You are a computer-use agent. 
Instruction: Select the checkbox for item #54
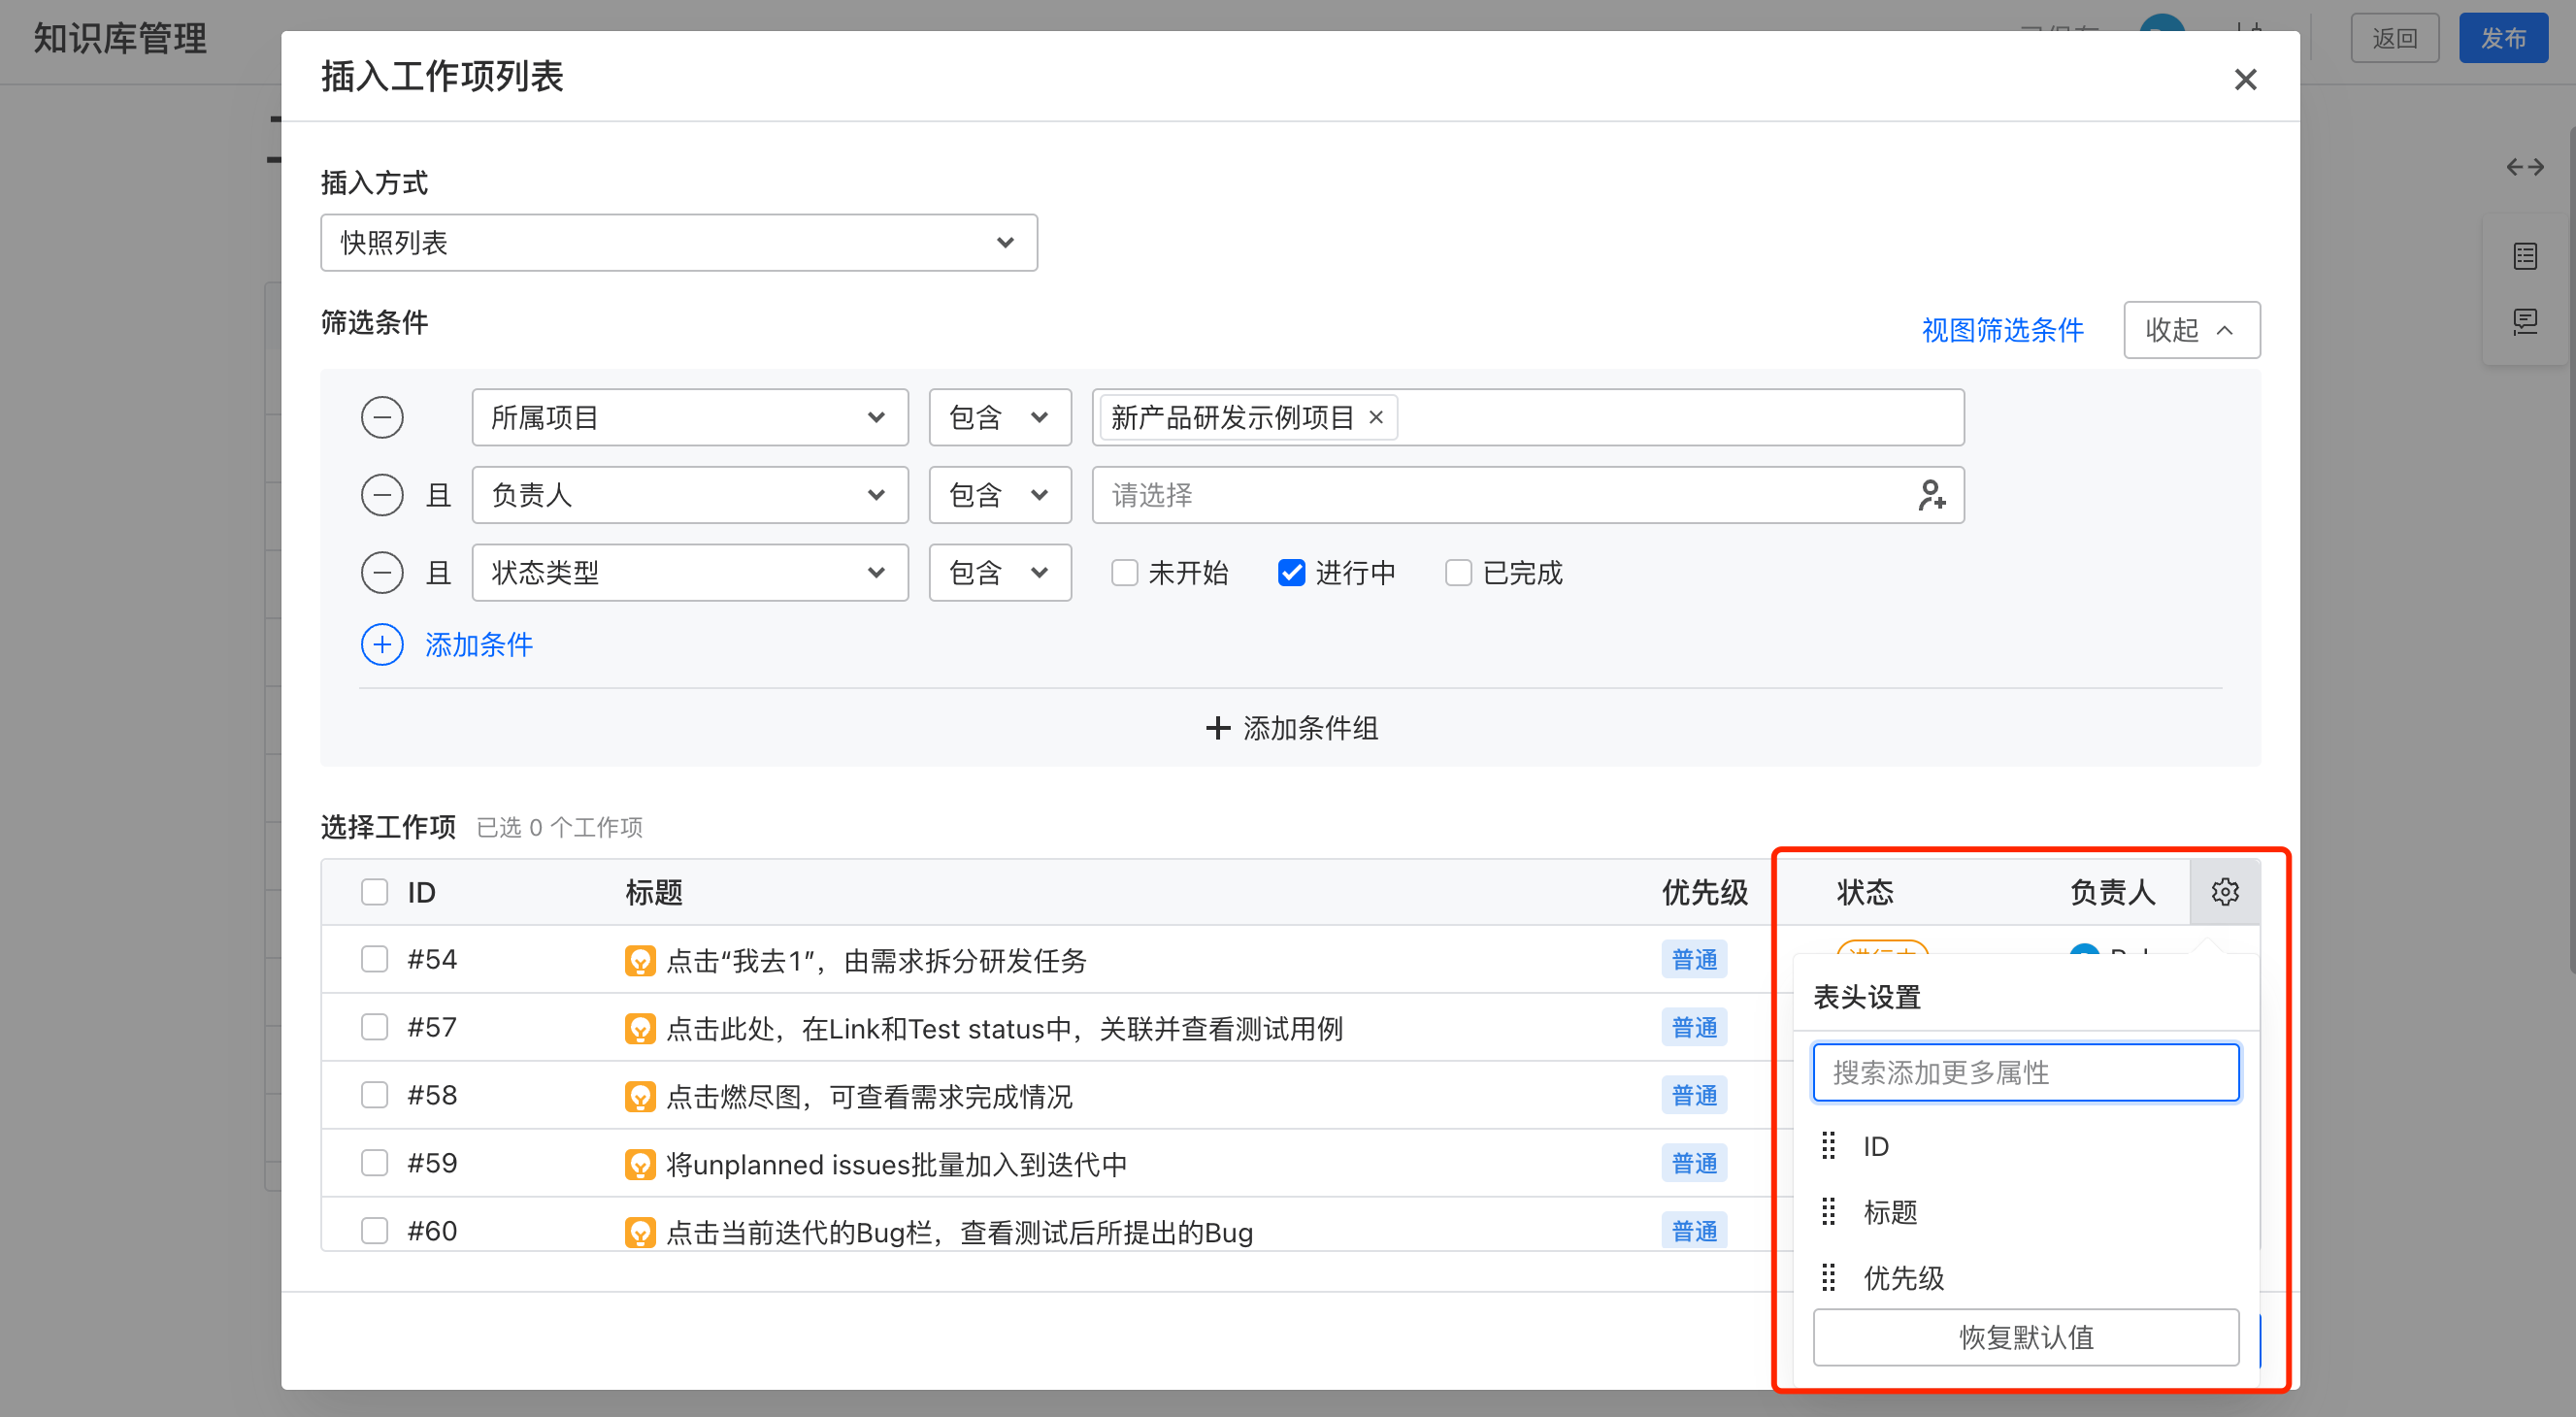click(374, 959)
